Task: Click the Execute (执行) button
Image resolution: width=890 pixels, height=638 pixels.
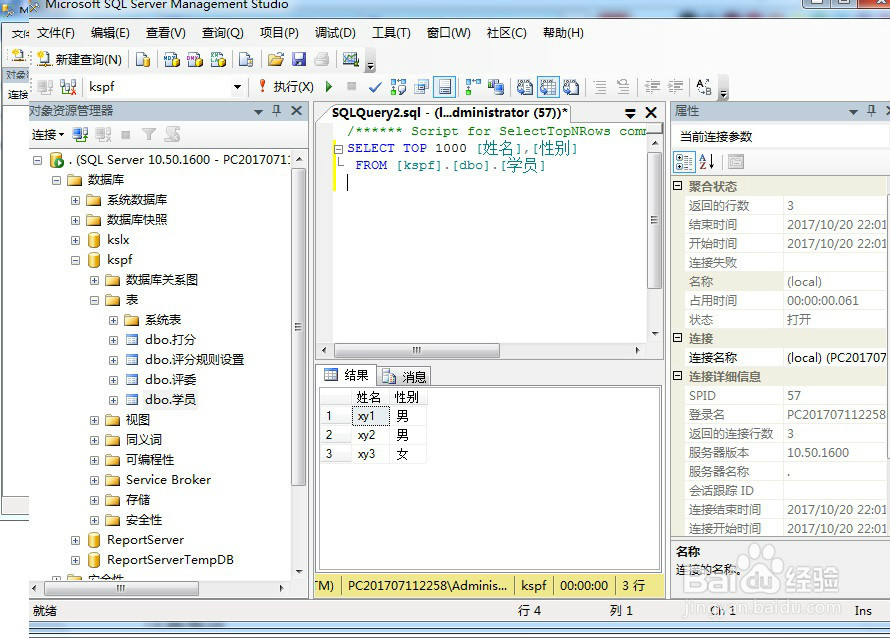Action: 286,87
